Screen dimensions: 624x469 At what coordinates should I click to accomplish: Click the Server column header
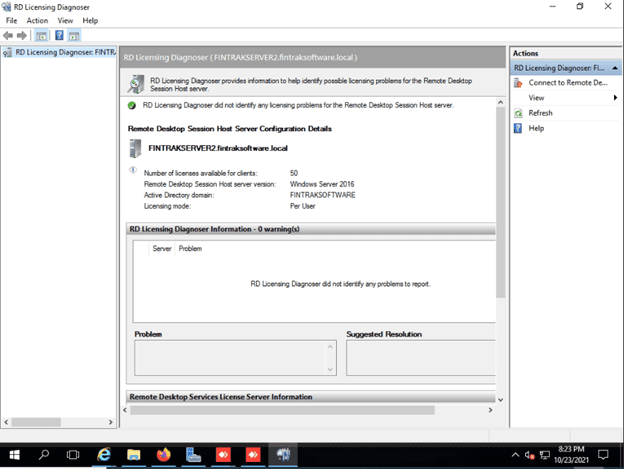162,249
